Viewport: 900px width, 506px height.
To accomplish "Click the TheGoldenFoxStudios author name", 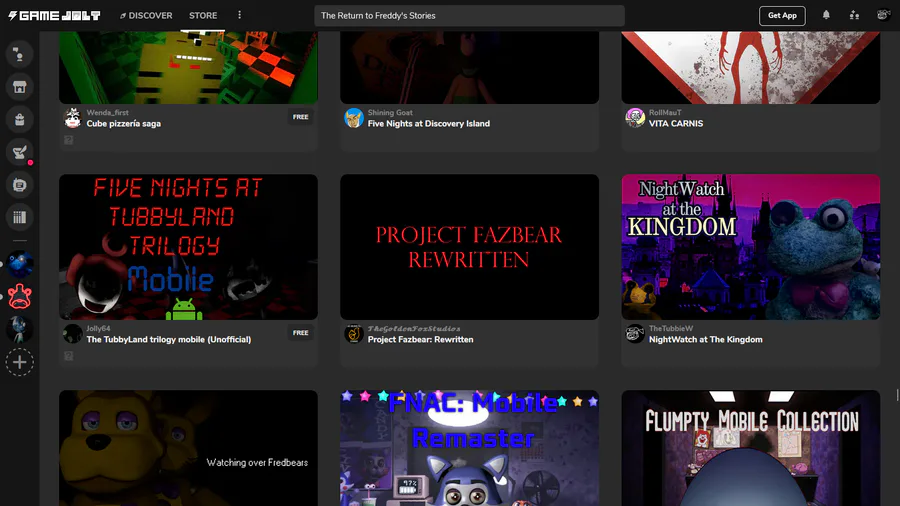I will tap(414, 329).
